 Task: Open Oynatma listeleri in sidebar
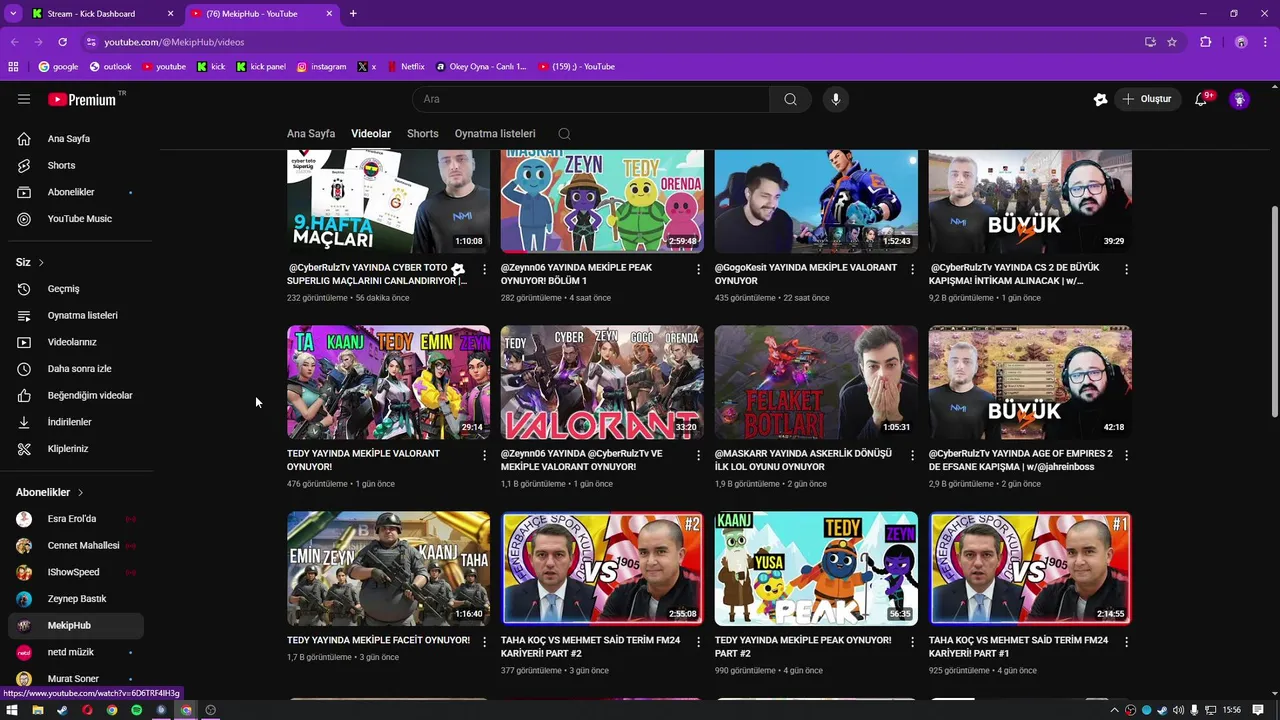[76, 315]
